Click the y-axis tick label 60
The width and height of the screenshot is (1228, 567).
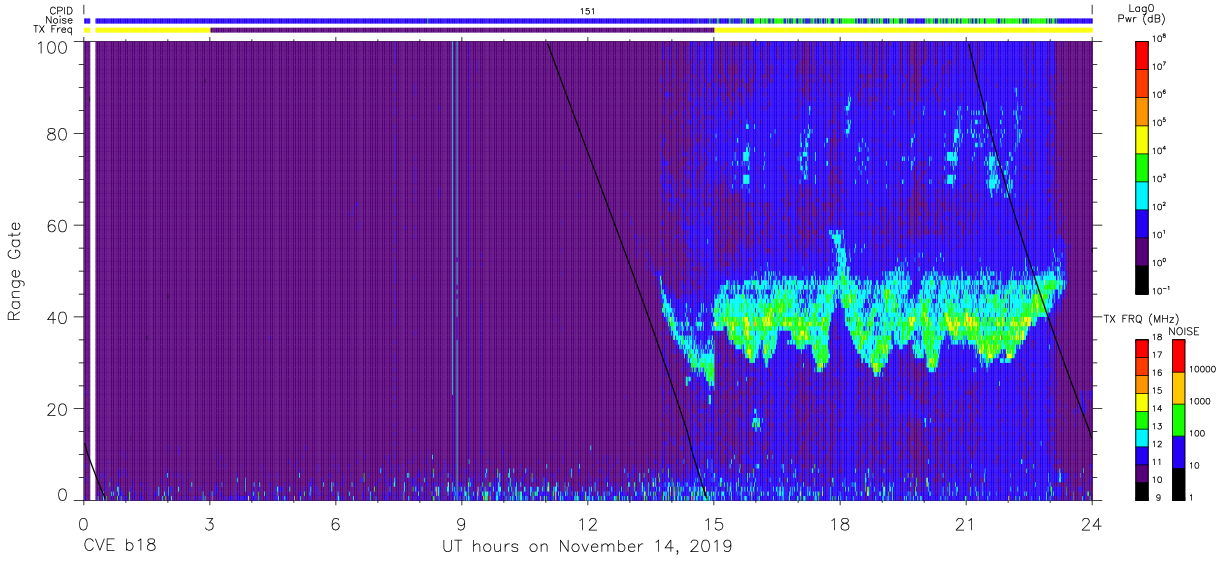(x=56, y=226)
